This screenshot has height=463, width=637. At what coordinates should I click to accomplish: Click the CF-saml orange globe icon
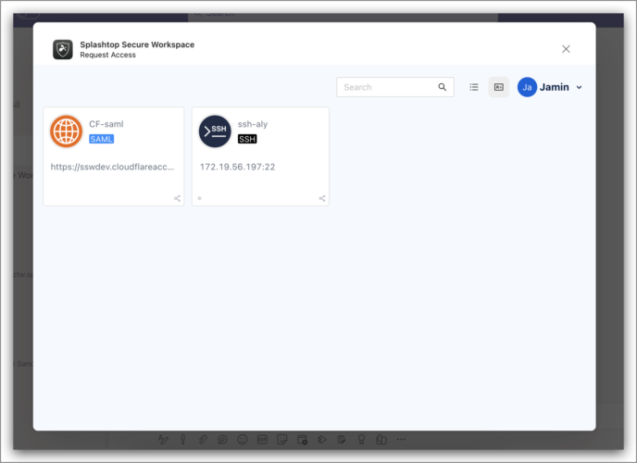point(66,131)
